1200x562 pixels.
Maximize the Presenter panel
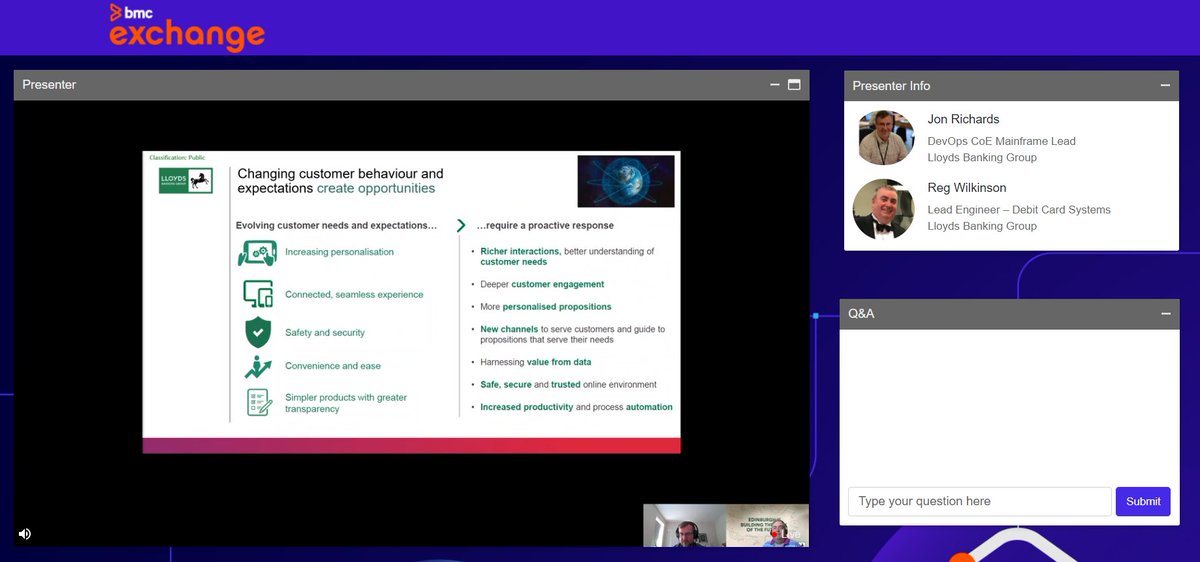point(794,85)
